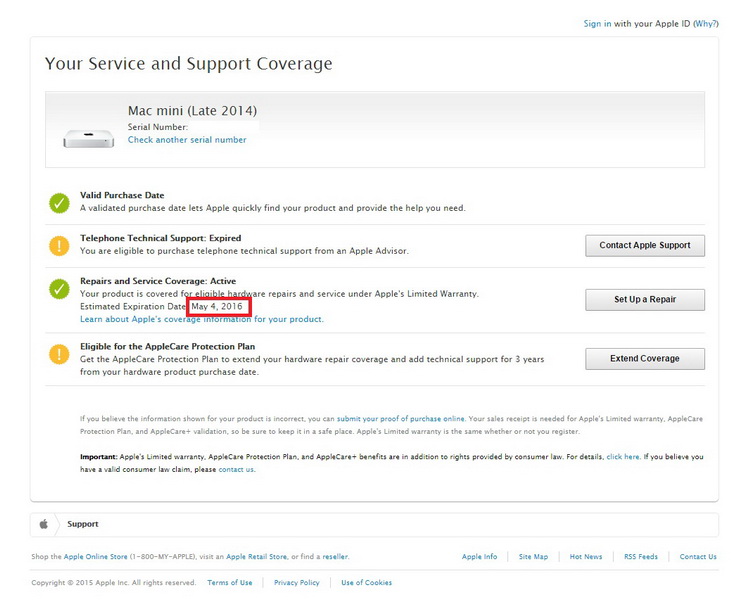750x600 pixels.
Task: Follow the submit your proof of purchase online link
Action: click(x=400, y=418)
